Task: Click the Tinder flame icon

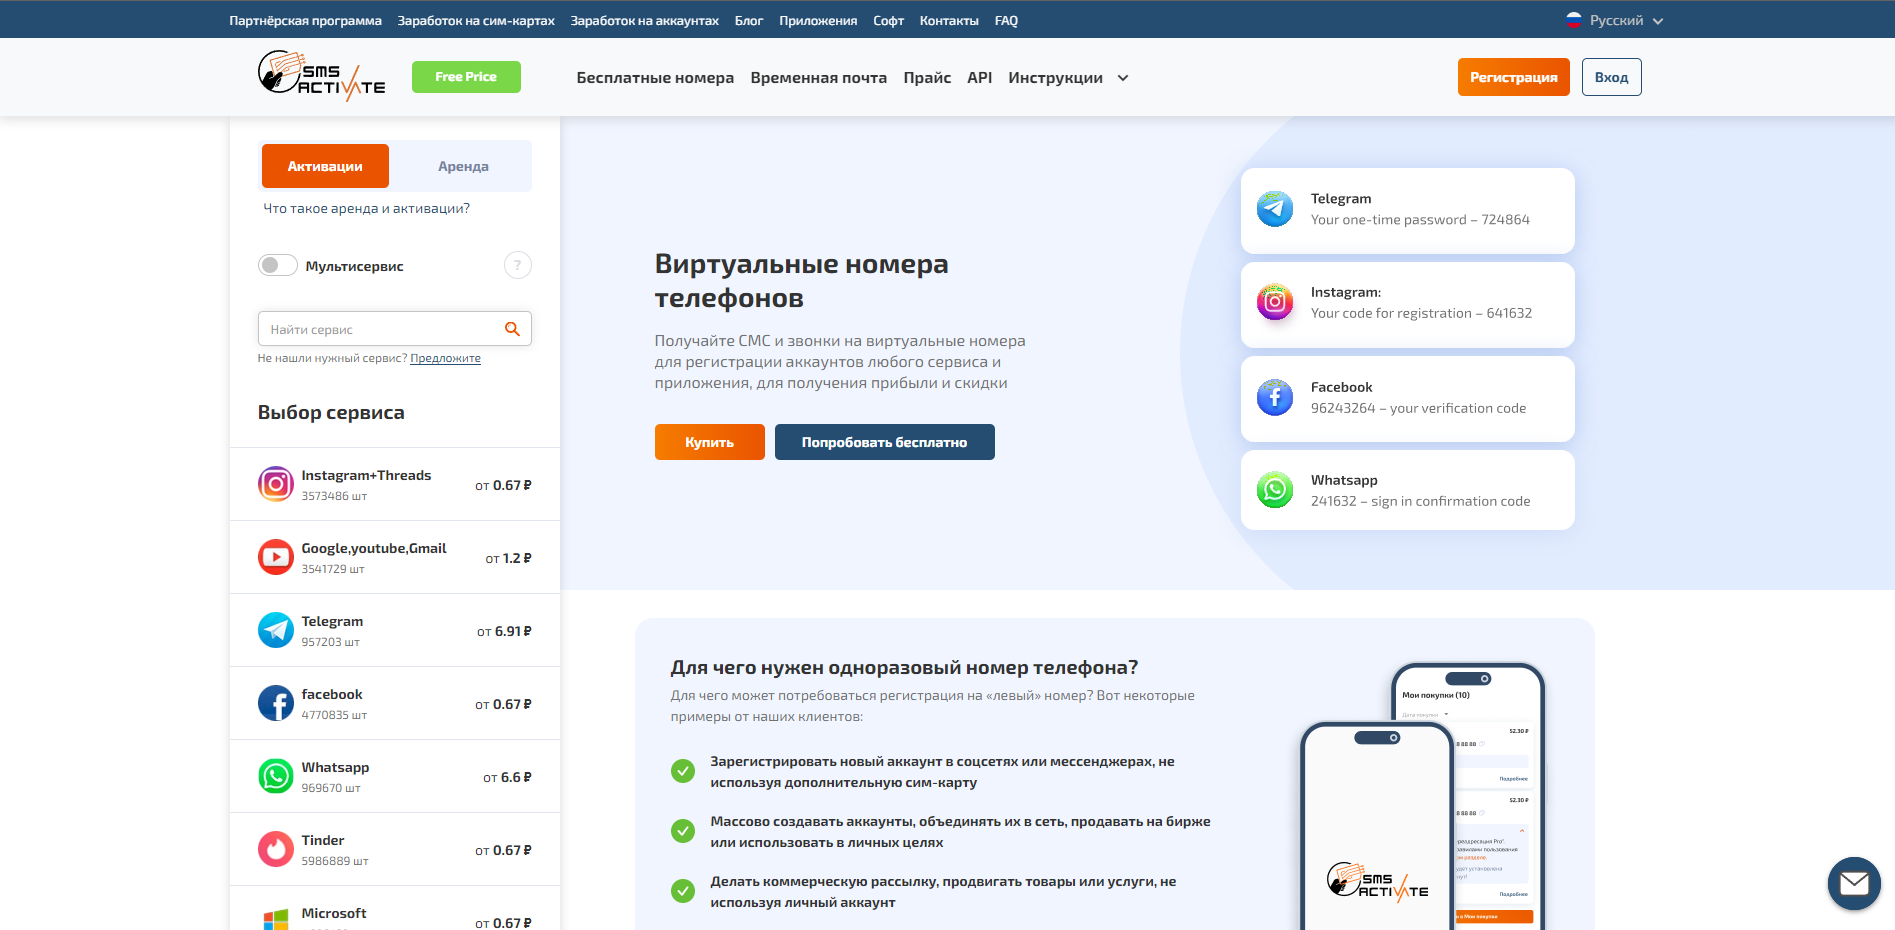Action: click(x=276, y=850)
